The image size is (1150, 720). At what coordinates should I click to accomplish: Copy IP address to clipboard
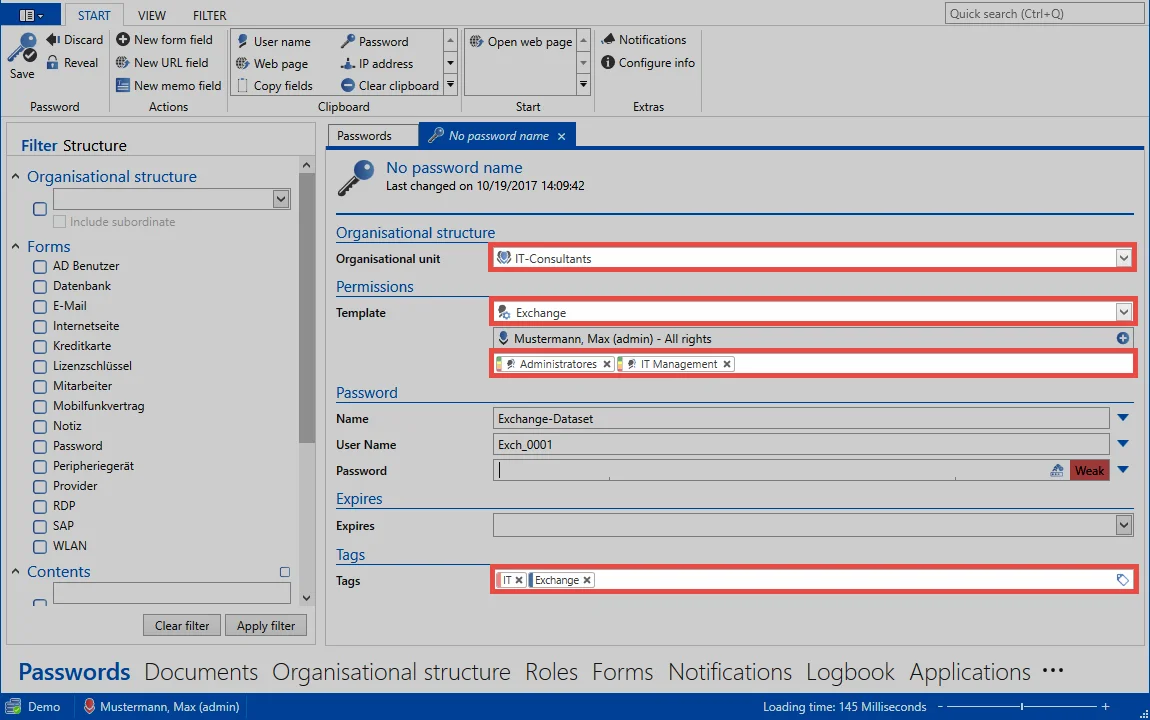click(x=376, y=64)
